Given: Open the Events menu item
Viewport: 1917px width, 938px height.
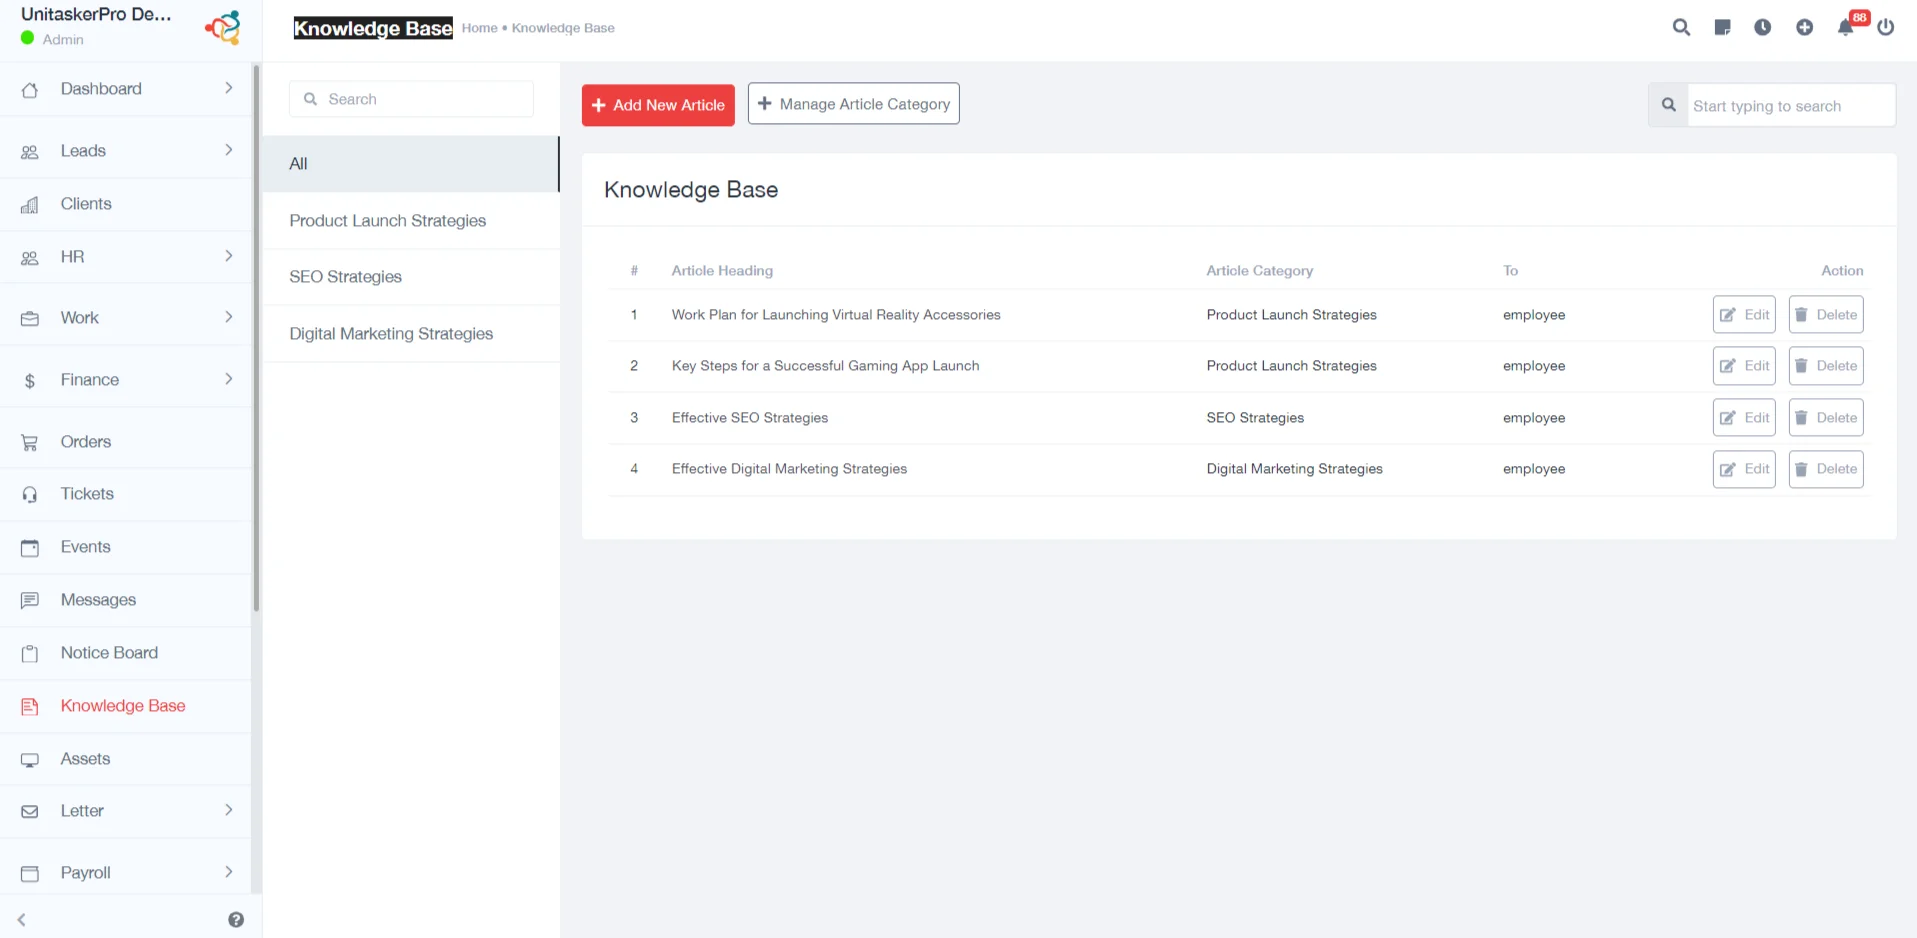Looking at the screenshot, I should point(126,547).
